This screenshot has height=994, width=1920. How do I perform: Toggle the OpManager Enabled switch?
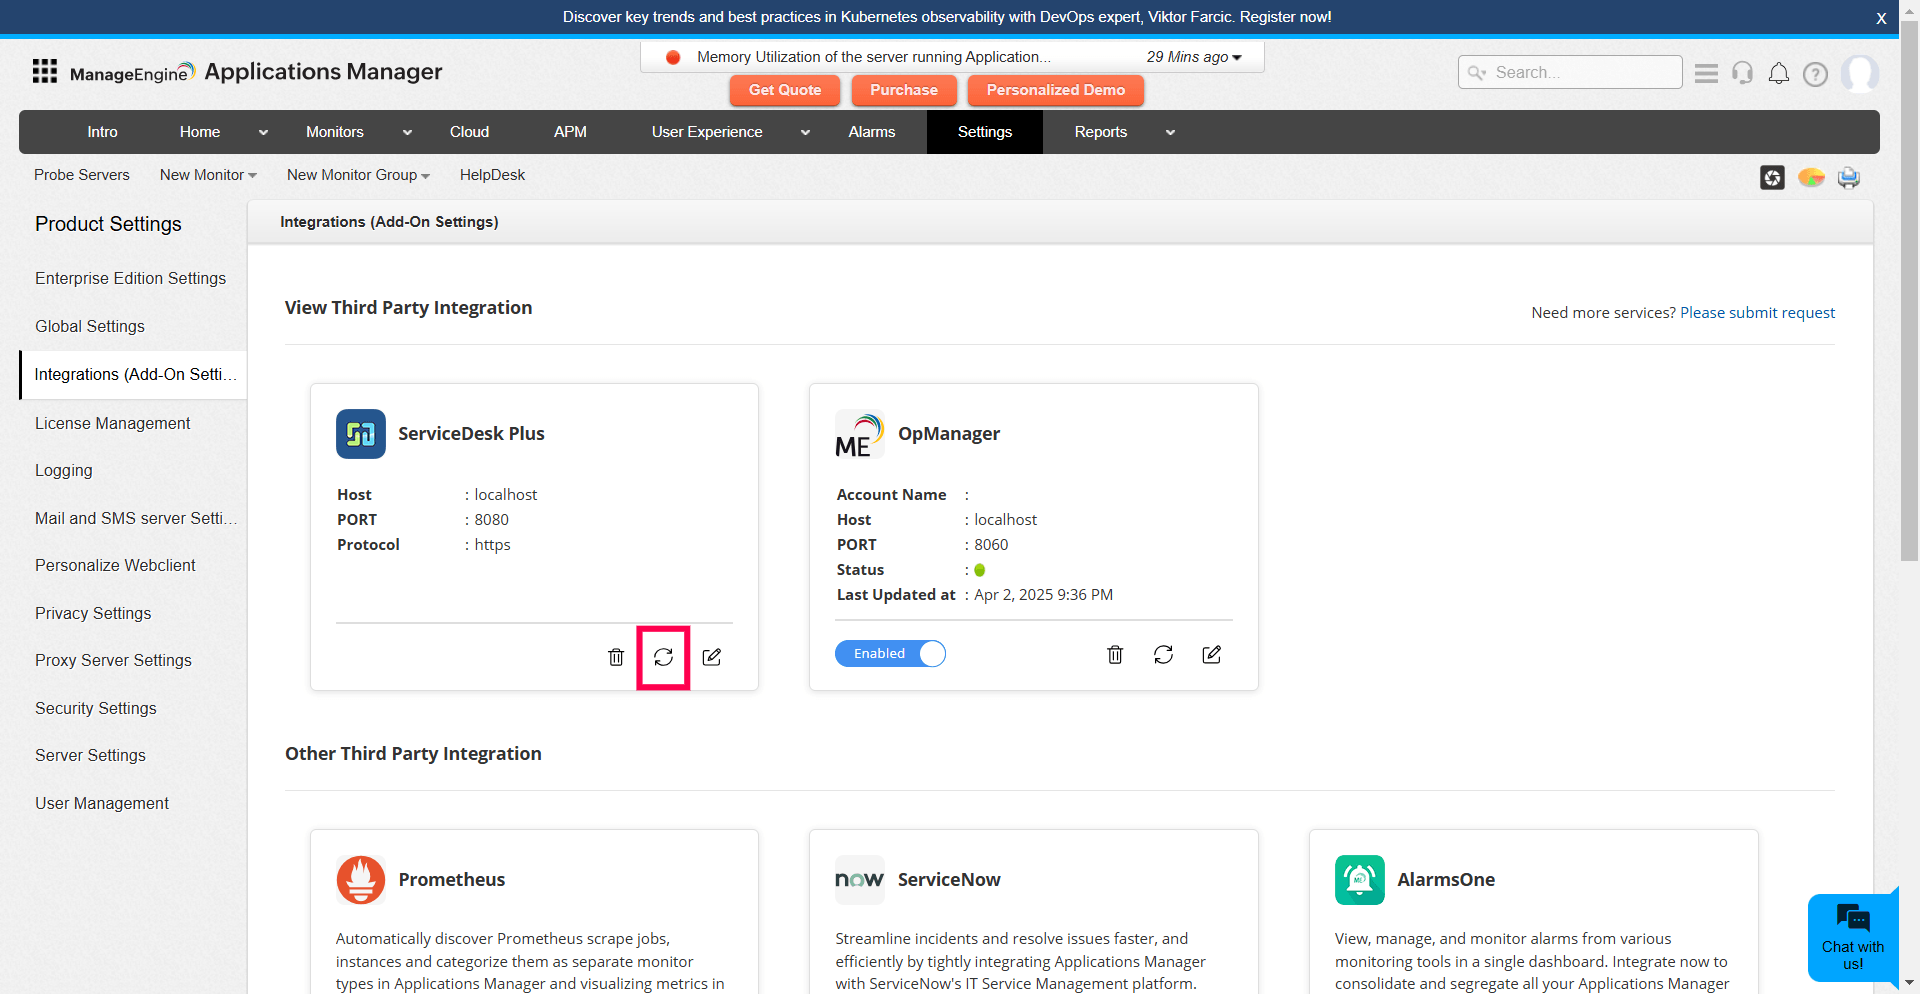[890, 654]
